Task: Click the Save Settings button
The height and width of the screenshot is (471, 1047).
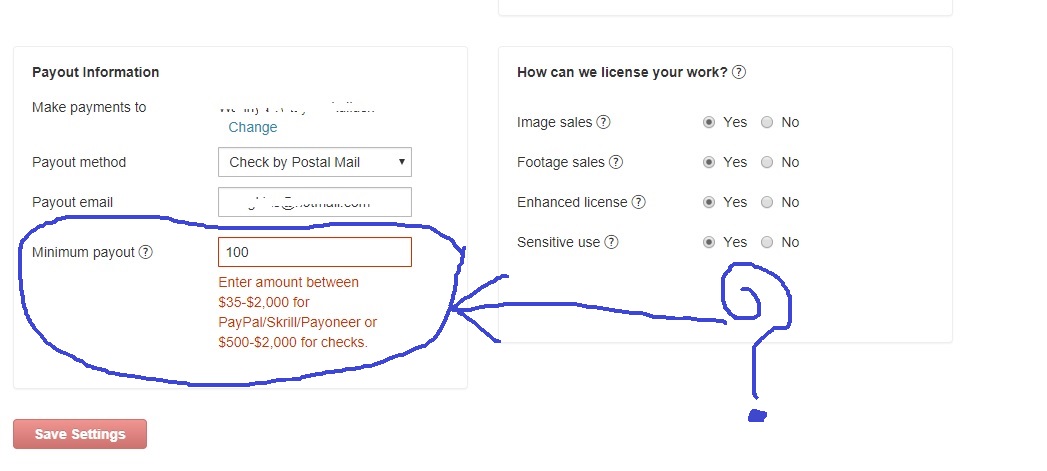Action: click(80, 434)
